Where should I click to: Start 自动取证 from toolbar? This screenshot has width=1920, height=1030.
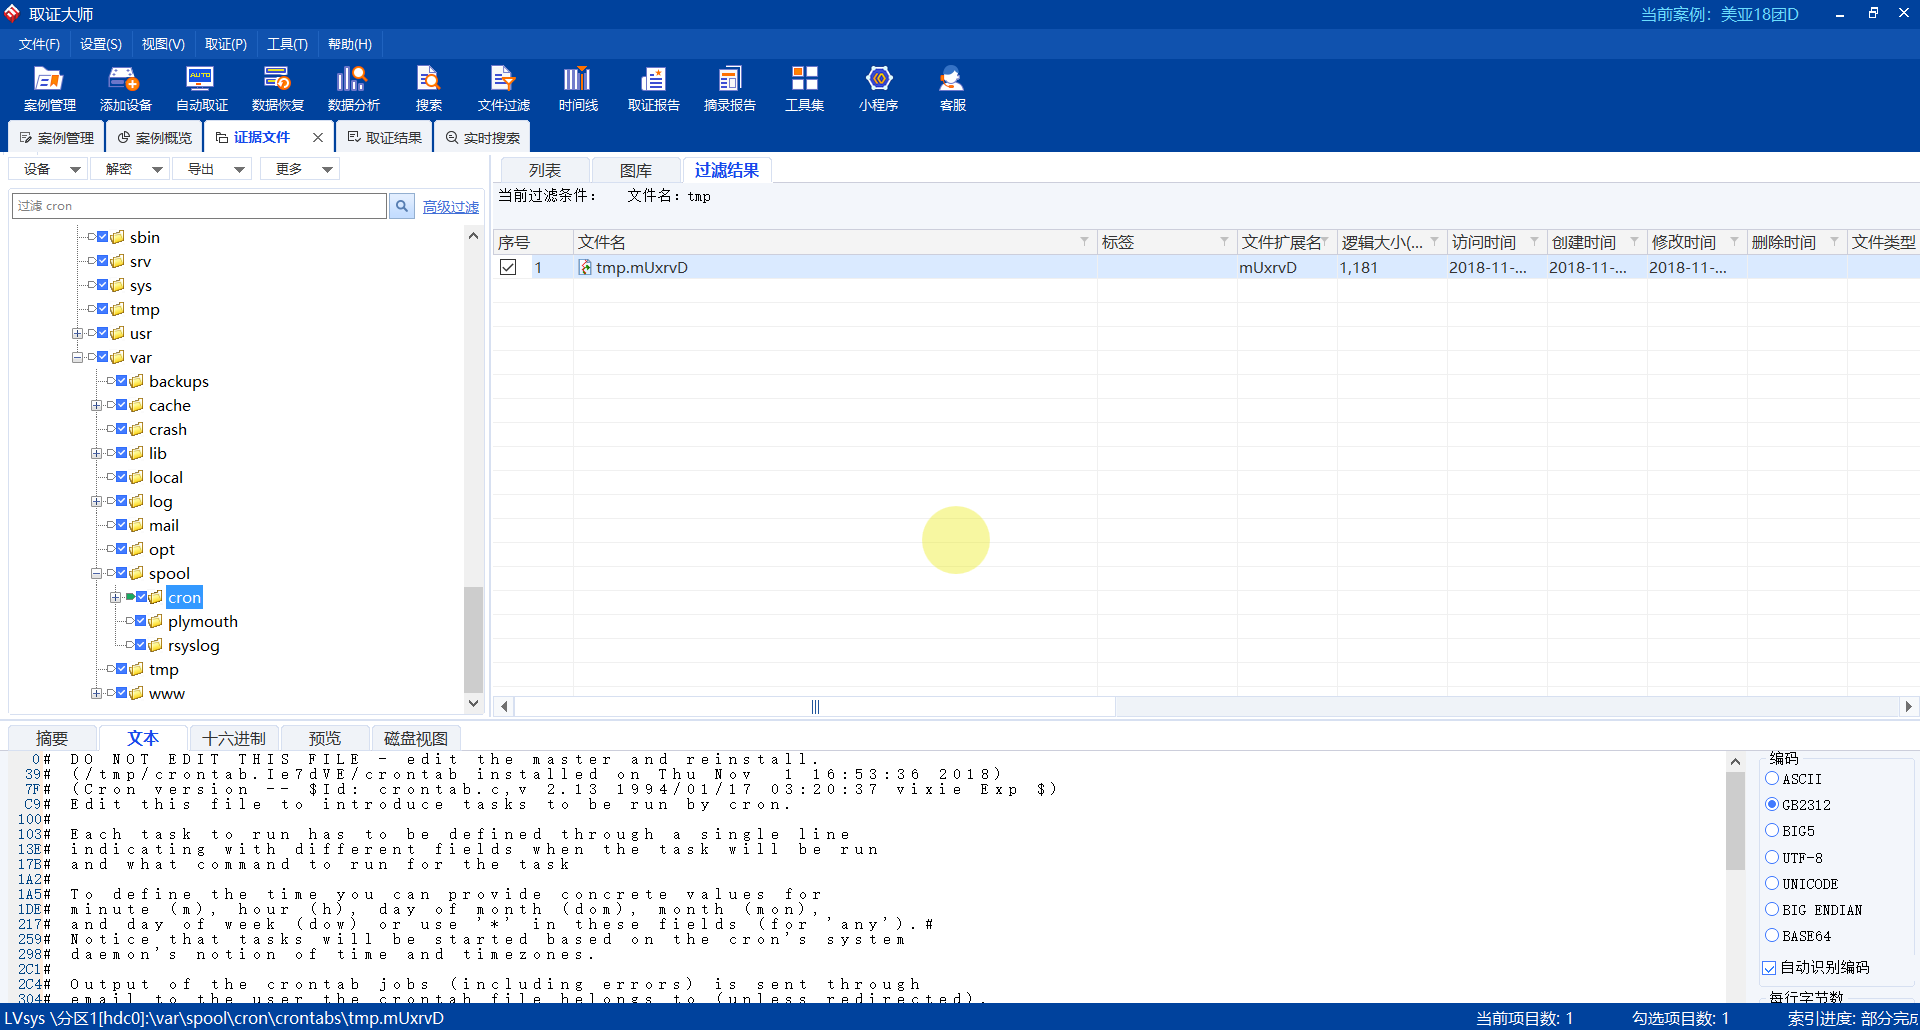pyautogui.click(x=201, y=88)
